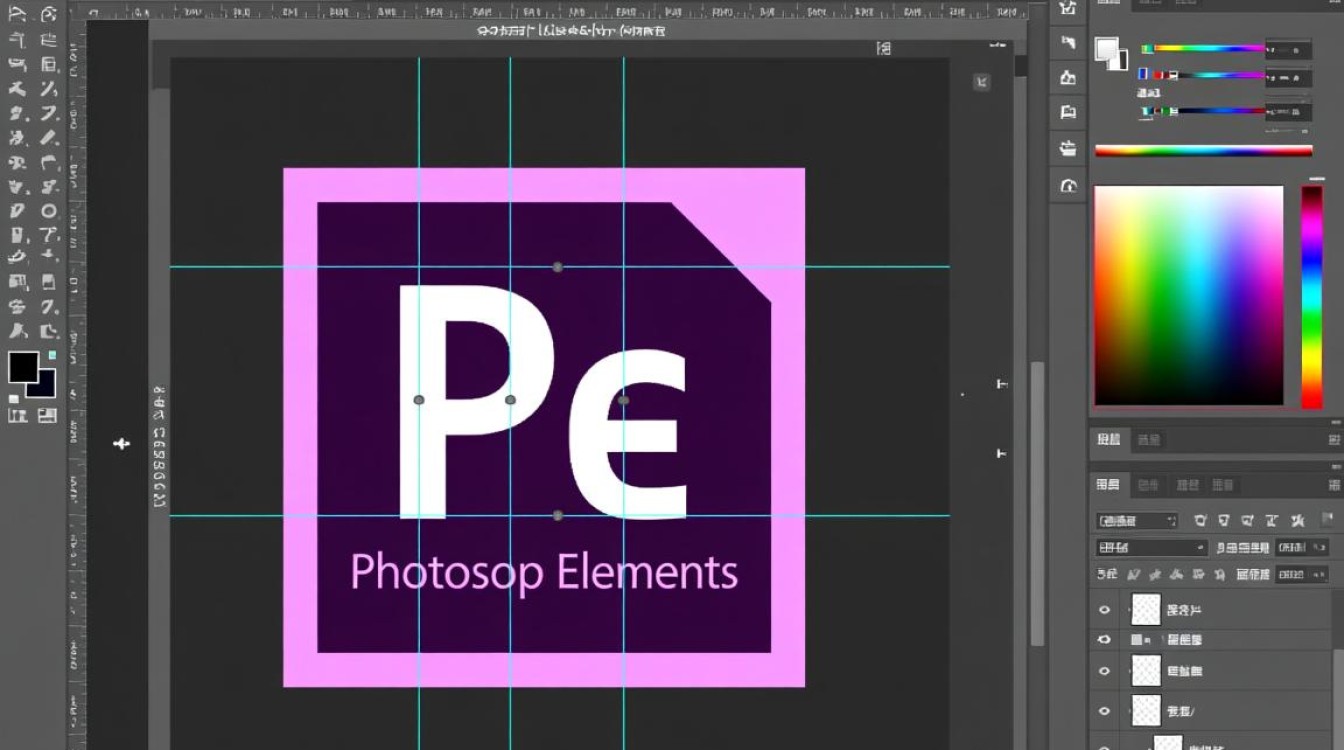The width and height of the screenshot is (1344, 750).
Task: Click the anchor point on lower horizontal guide
Action: coord(557,516)
